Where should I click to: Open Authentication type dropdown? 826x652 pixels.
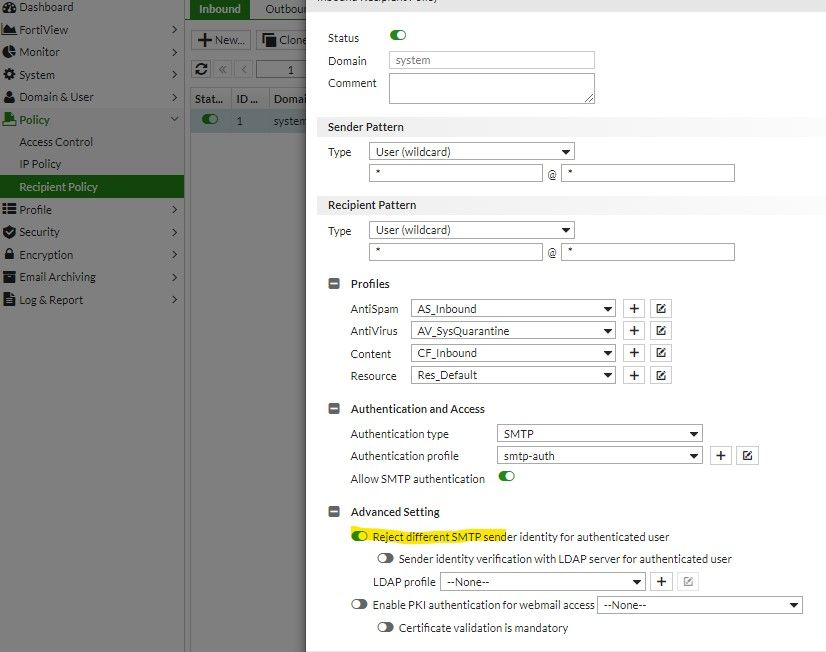coord(599,433)
